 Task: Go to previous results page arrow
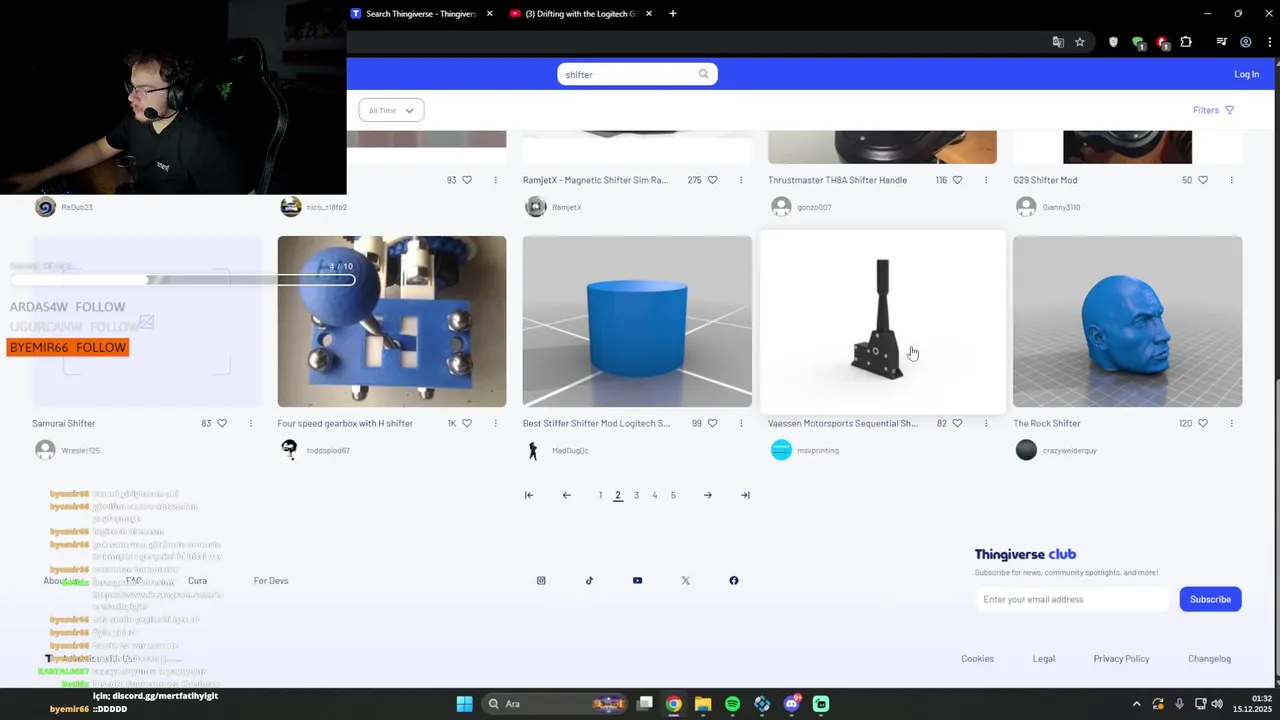pyautogui.click(x=566, y=495)
